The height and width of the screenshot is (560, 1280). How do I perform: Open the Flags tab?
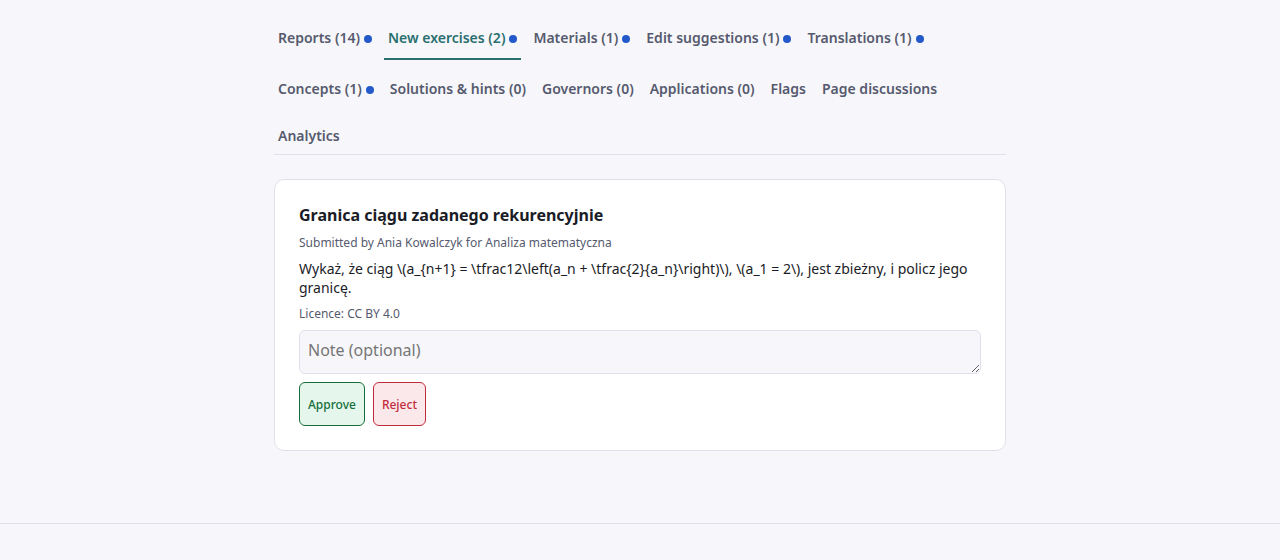click(788, 89)
